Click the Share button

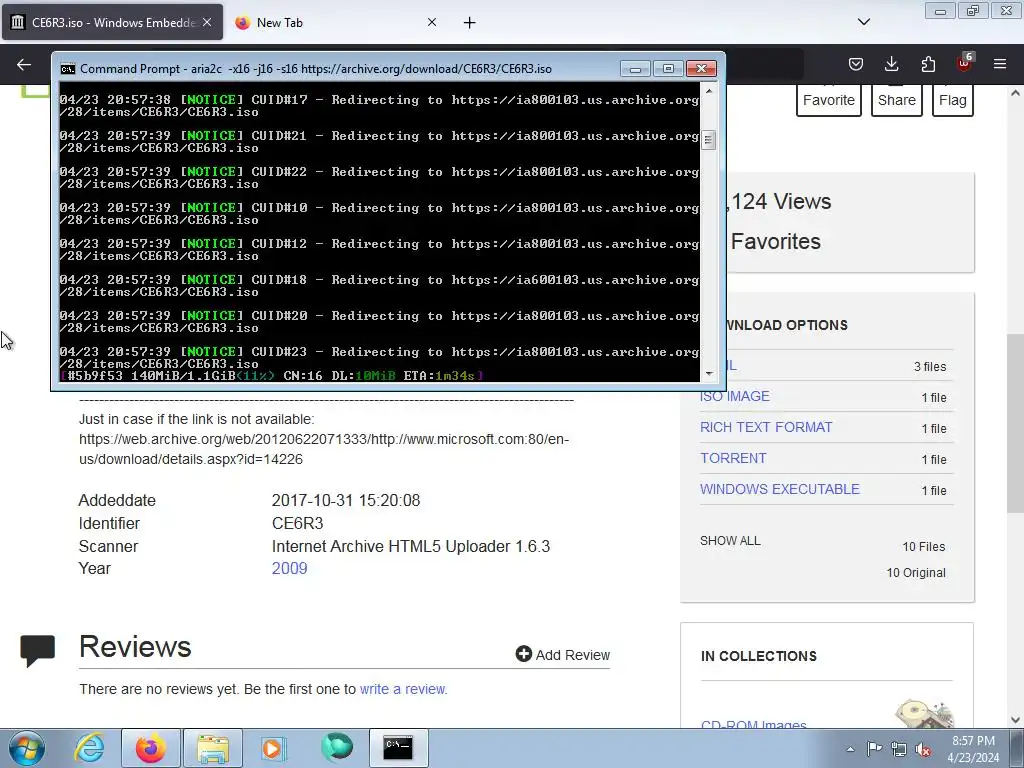pos(897,100)
